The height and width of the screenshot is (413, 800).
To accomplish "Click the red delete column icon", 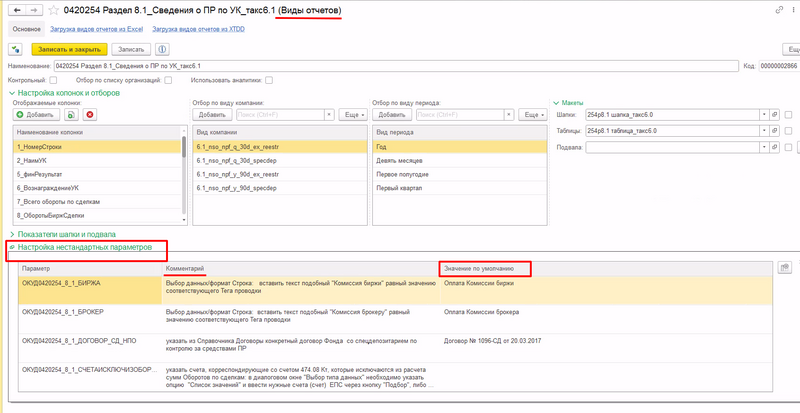I will (89, 115).
